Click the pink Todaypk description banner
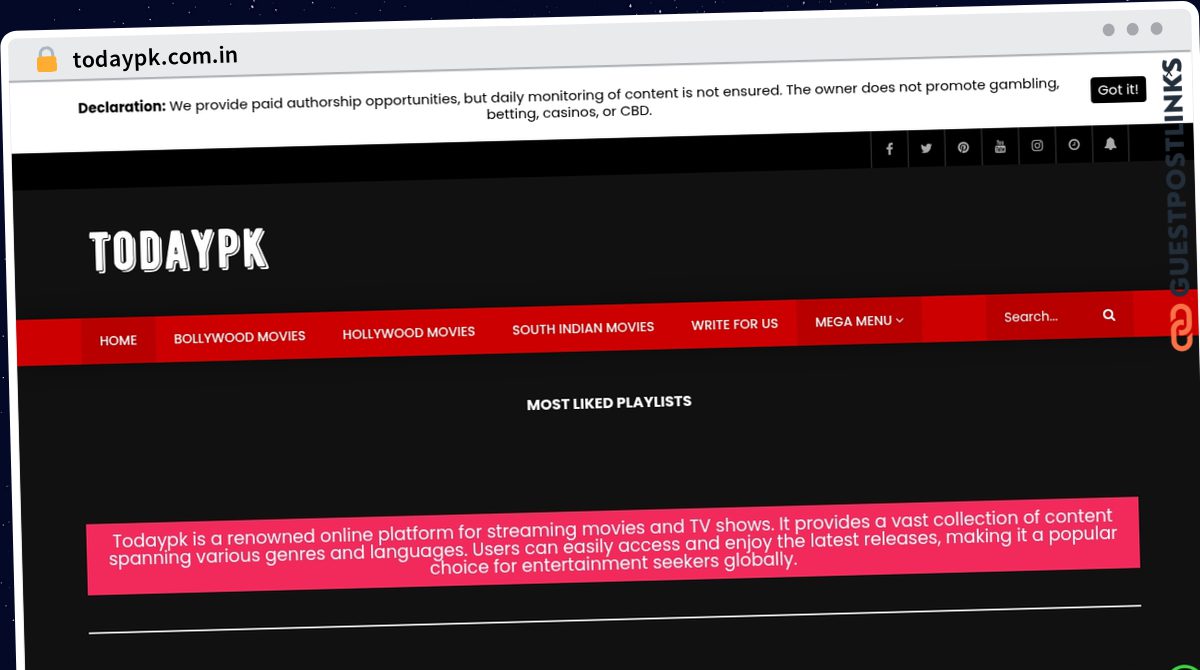Image resolution: width=1200 pixels, height=670 pixels. coord(613,545)
